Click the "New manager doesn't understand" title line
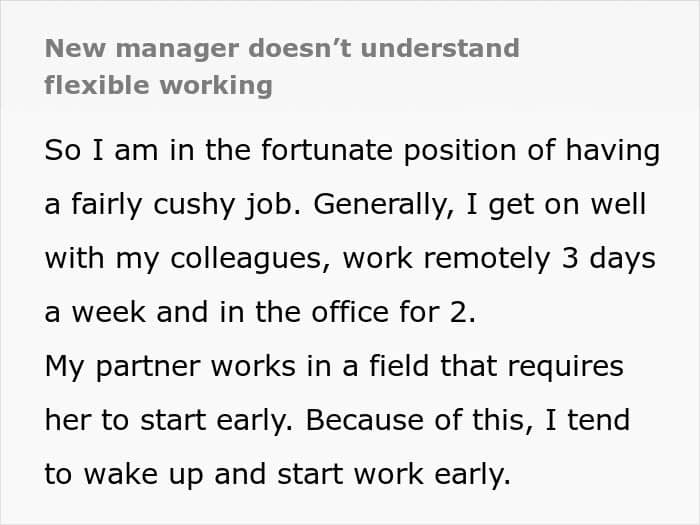 pyautogui.click(x=282, y=48)
